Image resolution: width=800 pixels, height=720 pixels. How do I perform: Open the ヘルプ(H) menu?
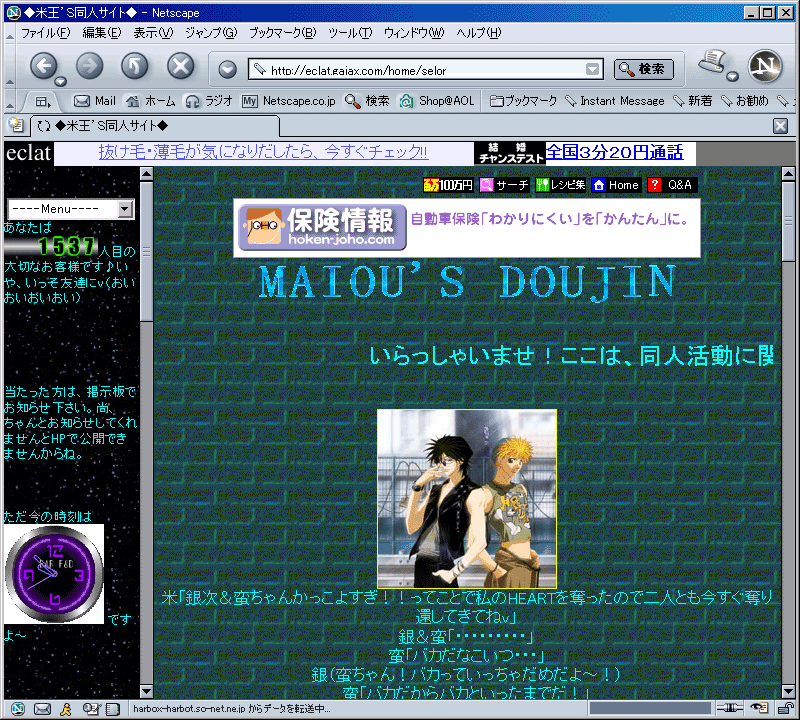[x=479, y=33]
